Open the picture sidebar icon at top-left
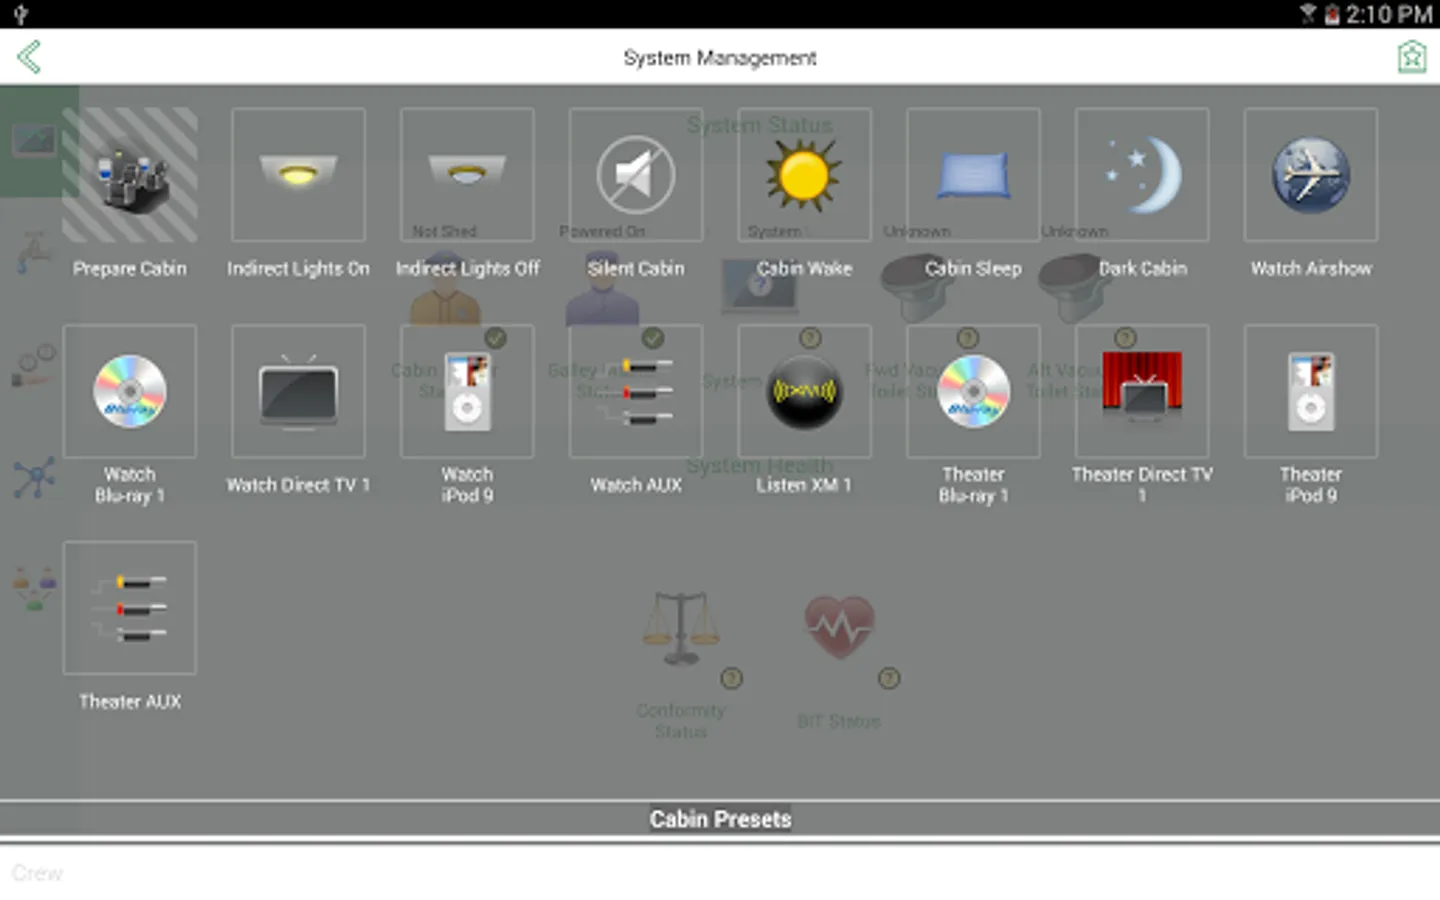The height and width of the screenshot is (900, 1440). 34,140
